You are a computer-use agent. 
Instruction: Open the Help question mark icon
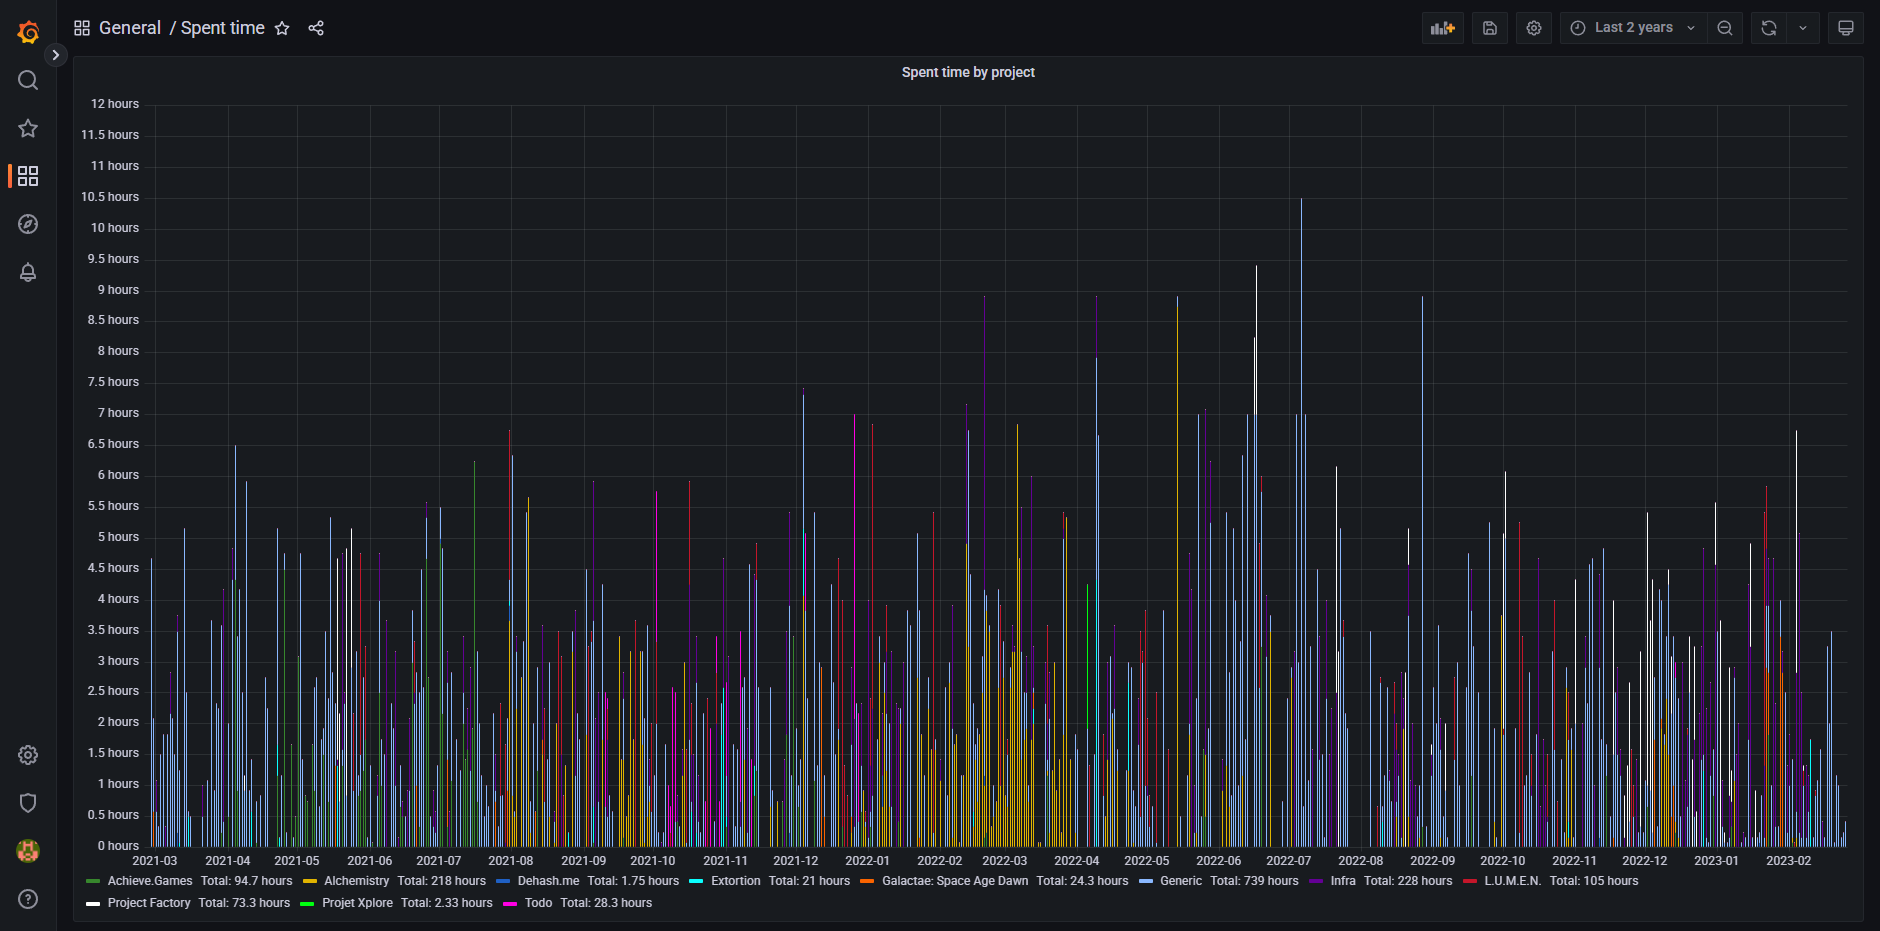(28, 899)
